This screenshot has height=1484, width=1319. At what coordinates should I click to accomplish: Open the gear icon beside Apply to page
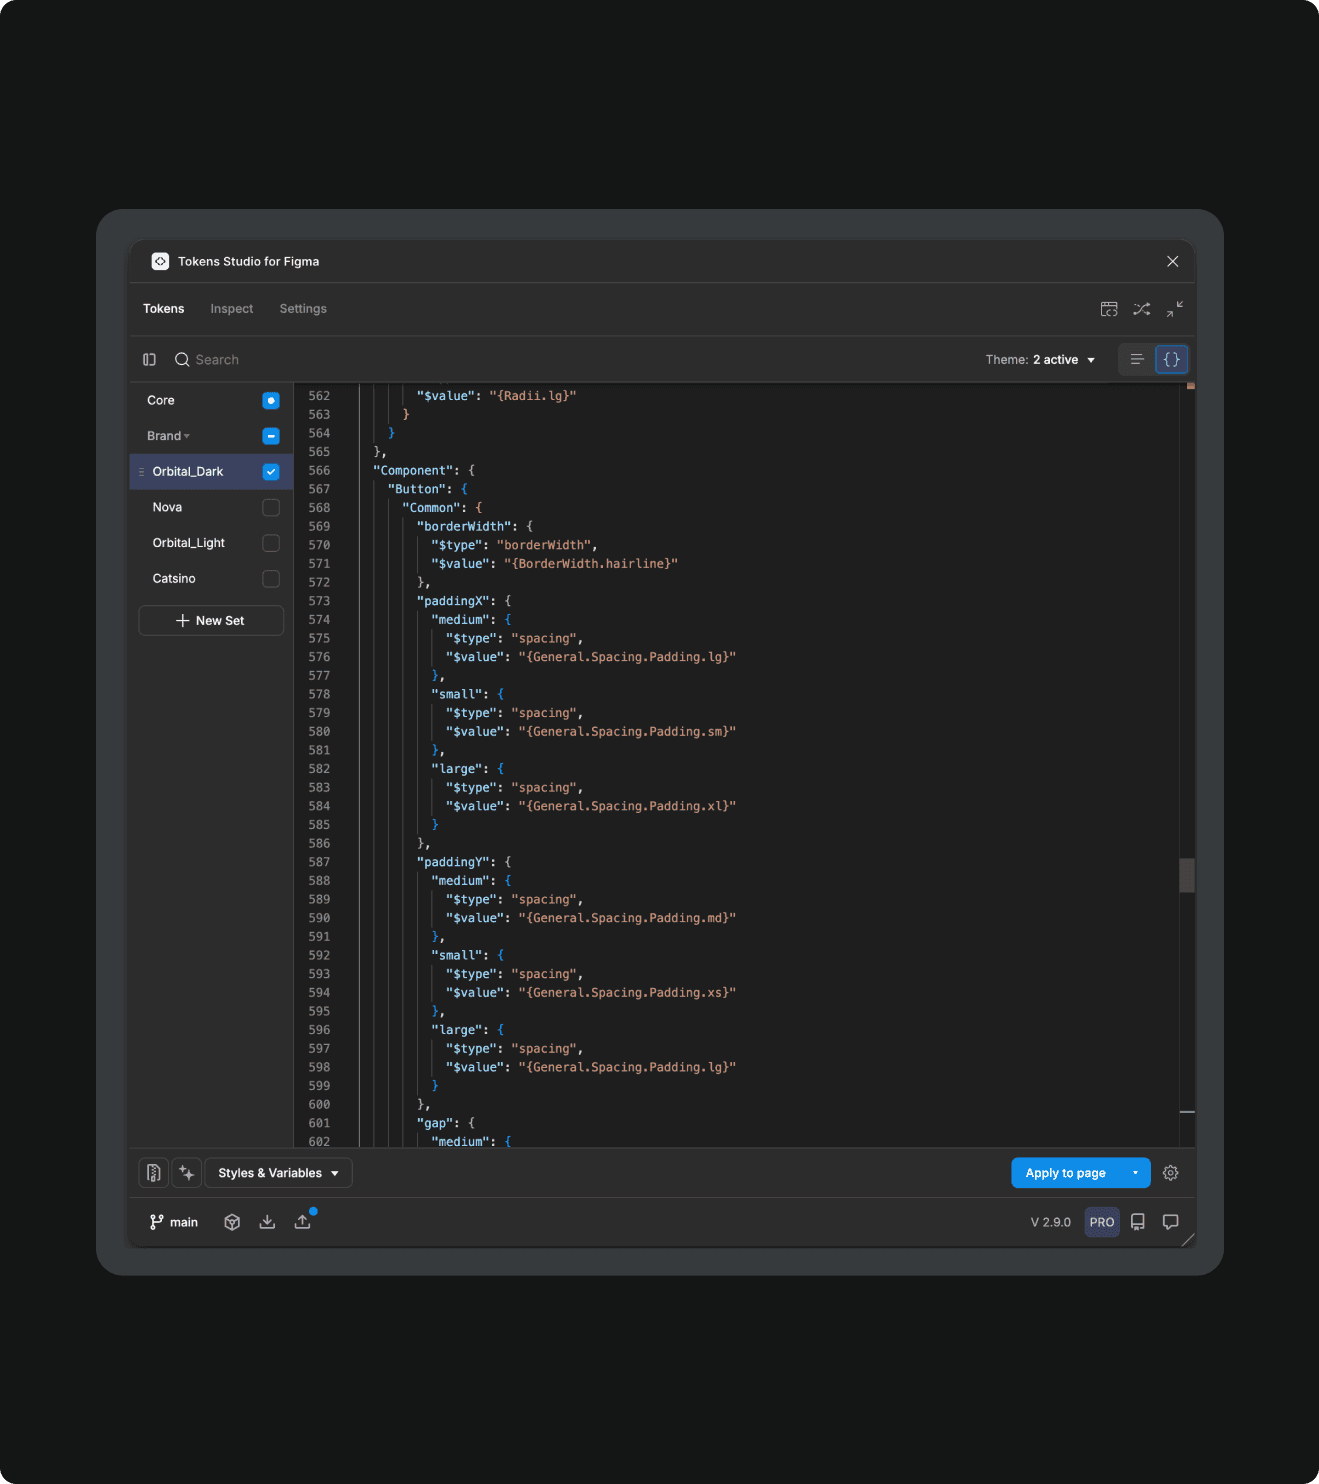pos(1171,1173)
